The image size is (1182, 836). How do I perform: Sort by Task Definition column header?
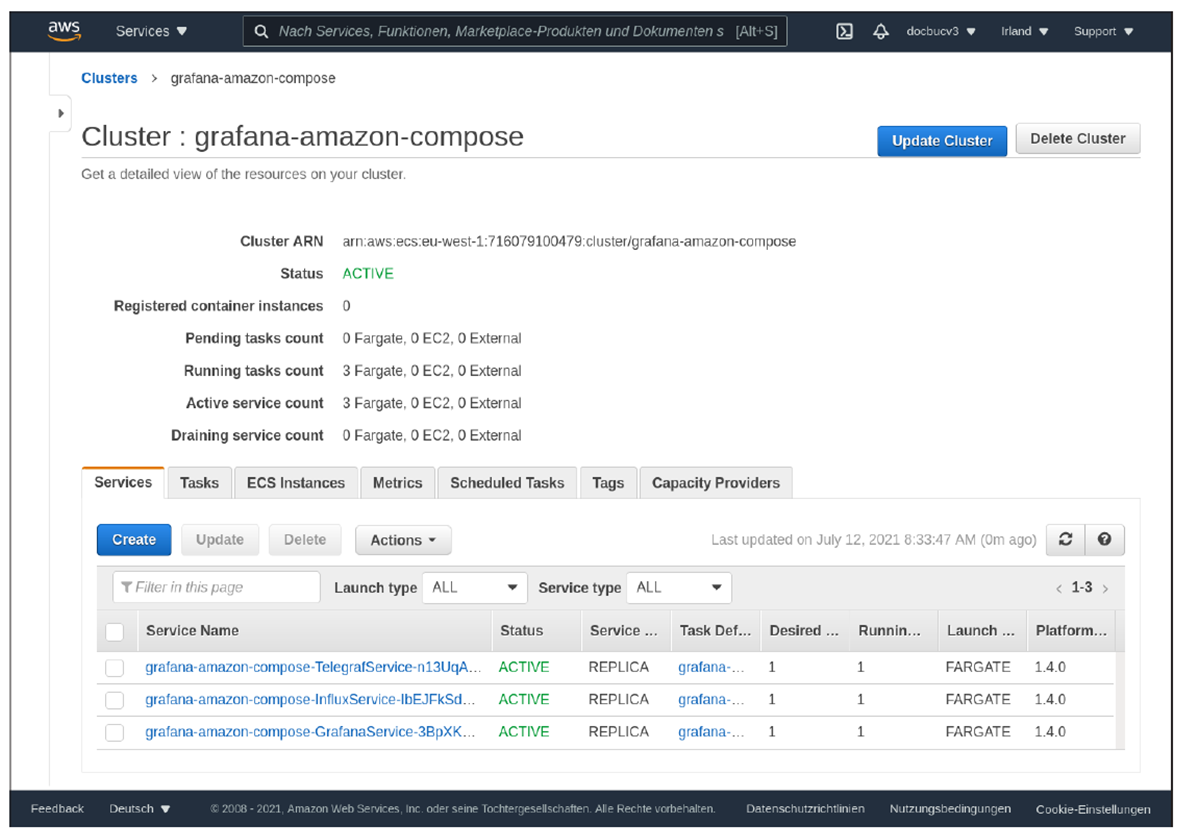pos(715,631)
